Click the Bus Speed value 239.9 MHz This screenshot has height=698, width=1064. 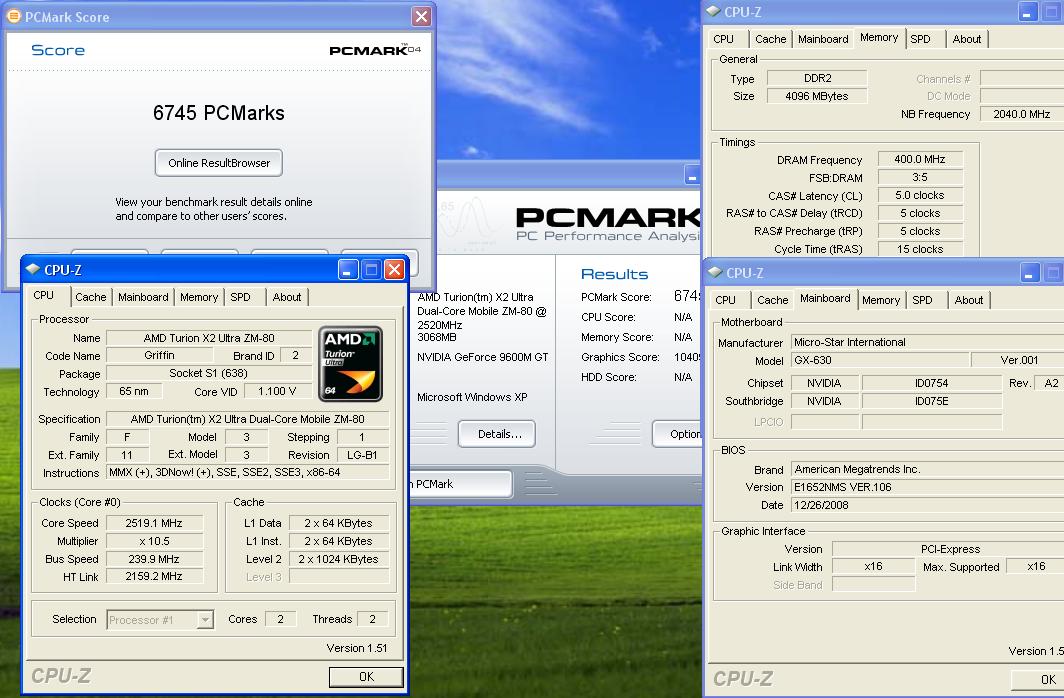[154, 559]
